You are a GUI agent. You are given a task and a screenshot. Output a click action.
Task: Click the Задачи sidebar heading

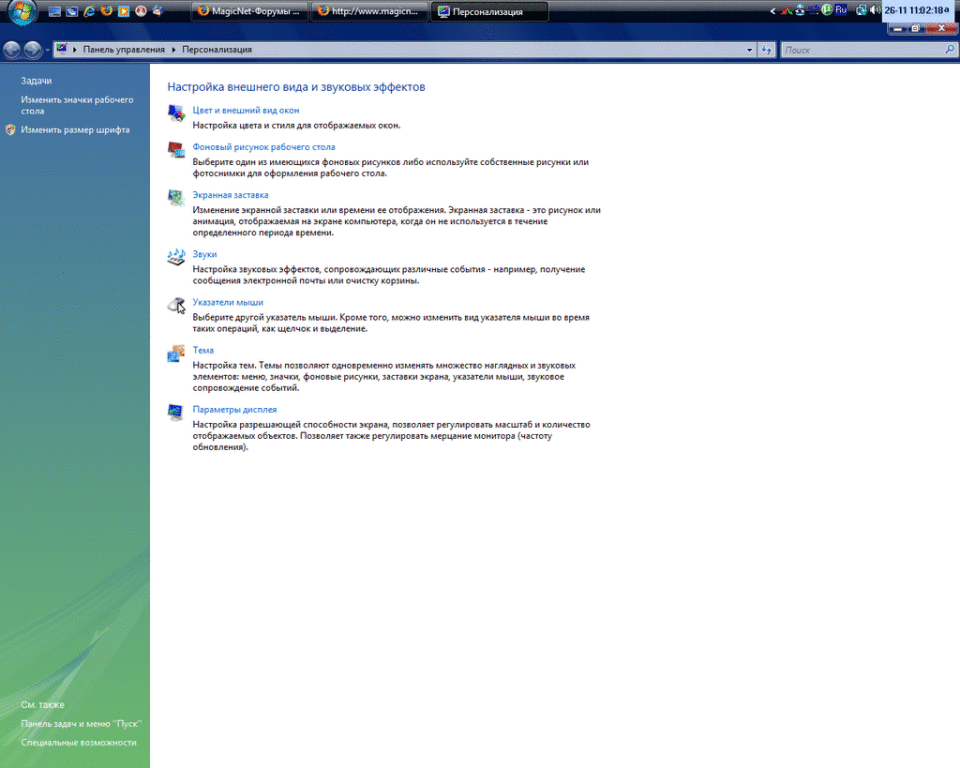[x=36, y=81]
